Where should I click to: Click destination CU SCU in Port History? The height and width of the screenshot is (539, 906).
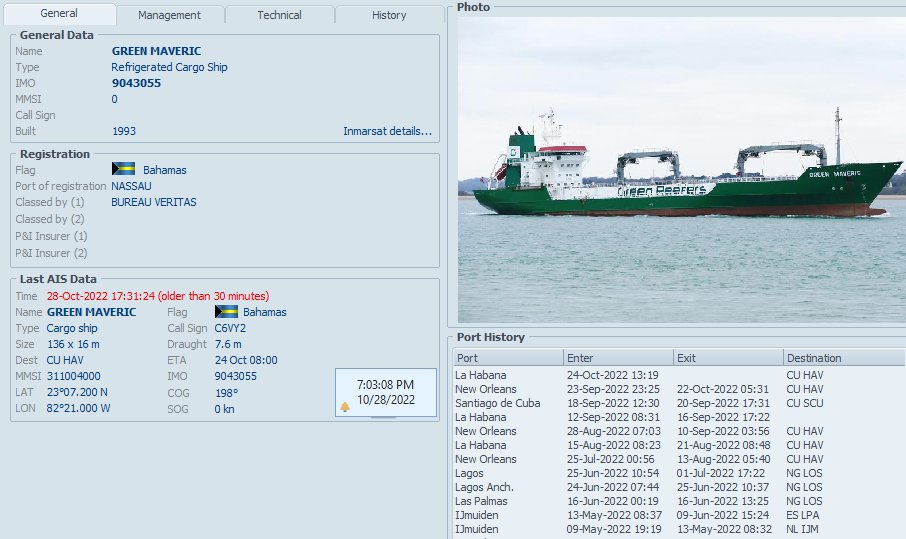pyautogui.click(x=804, y=403)
